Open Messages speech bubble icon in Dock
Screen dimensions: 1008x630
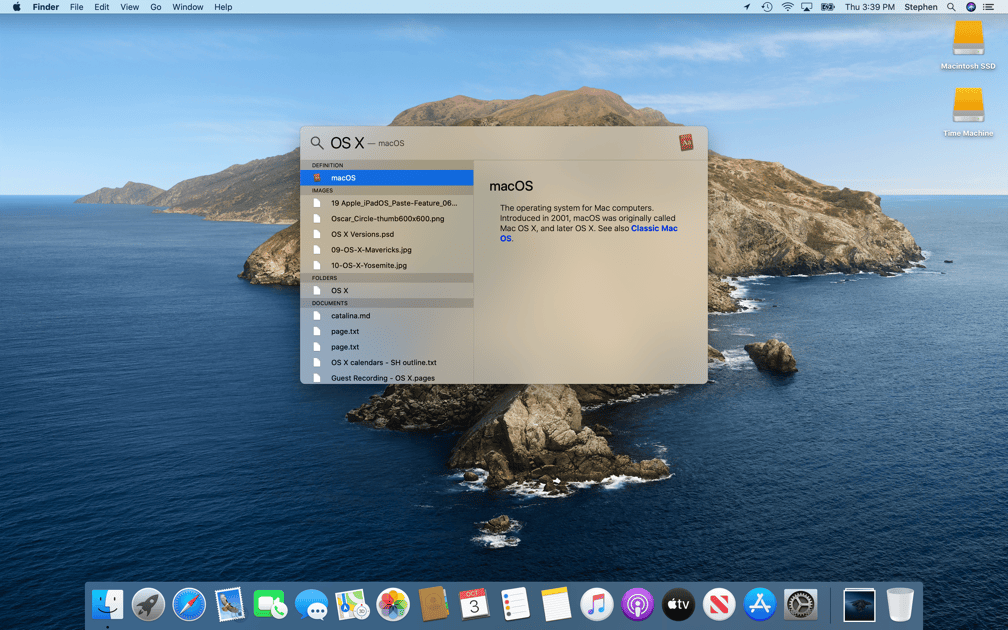tap(311, 604)
